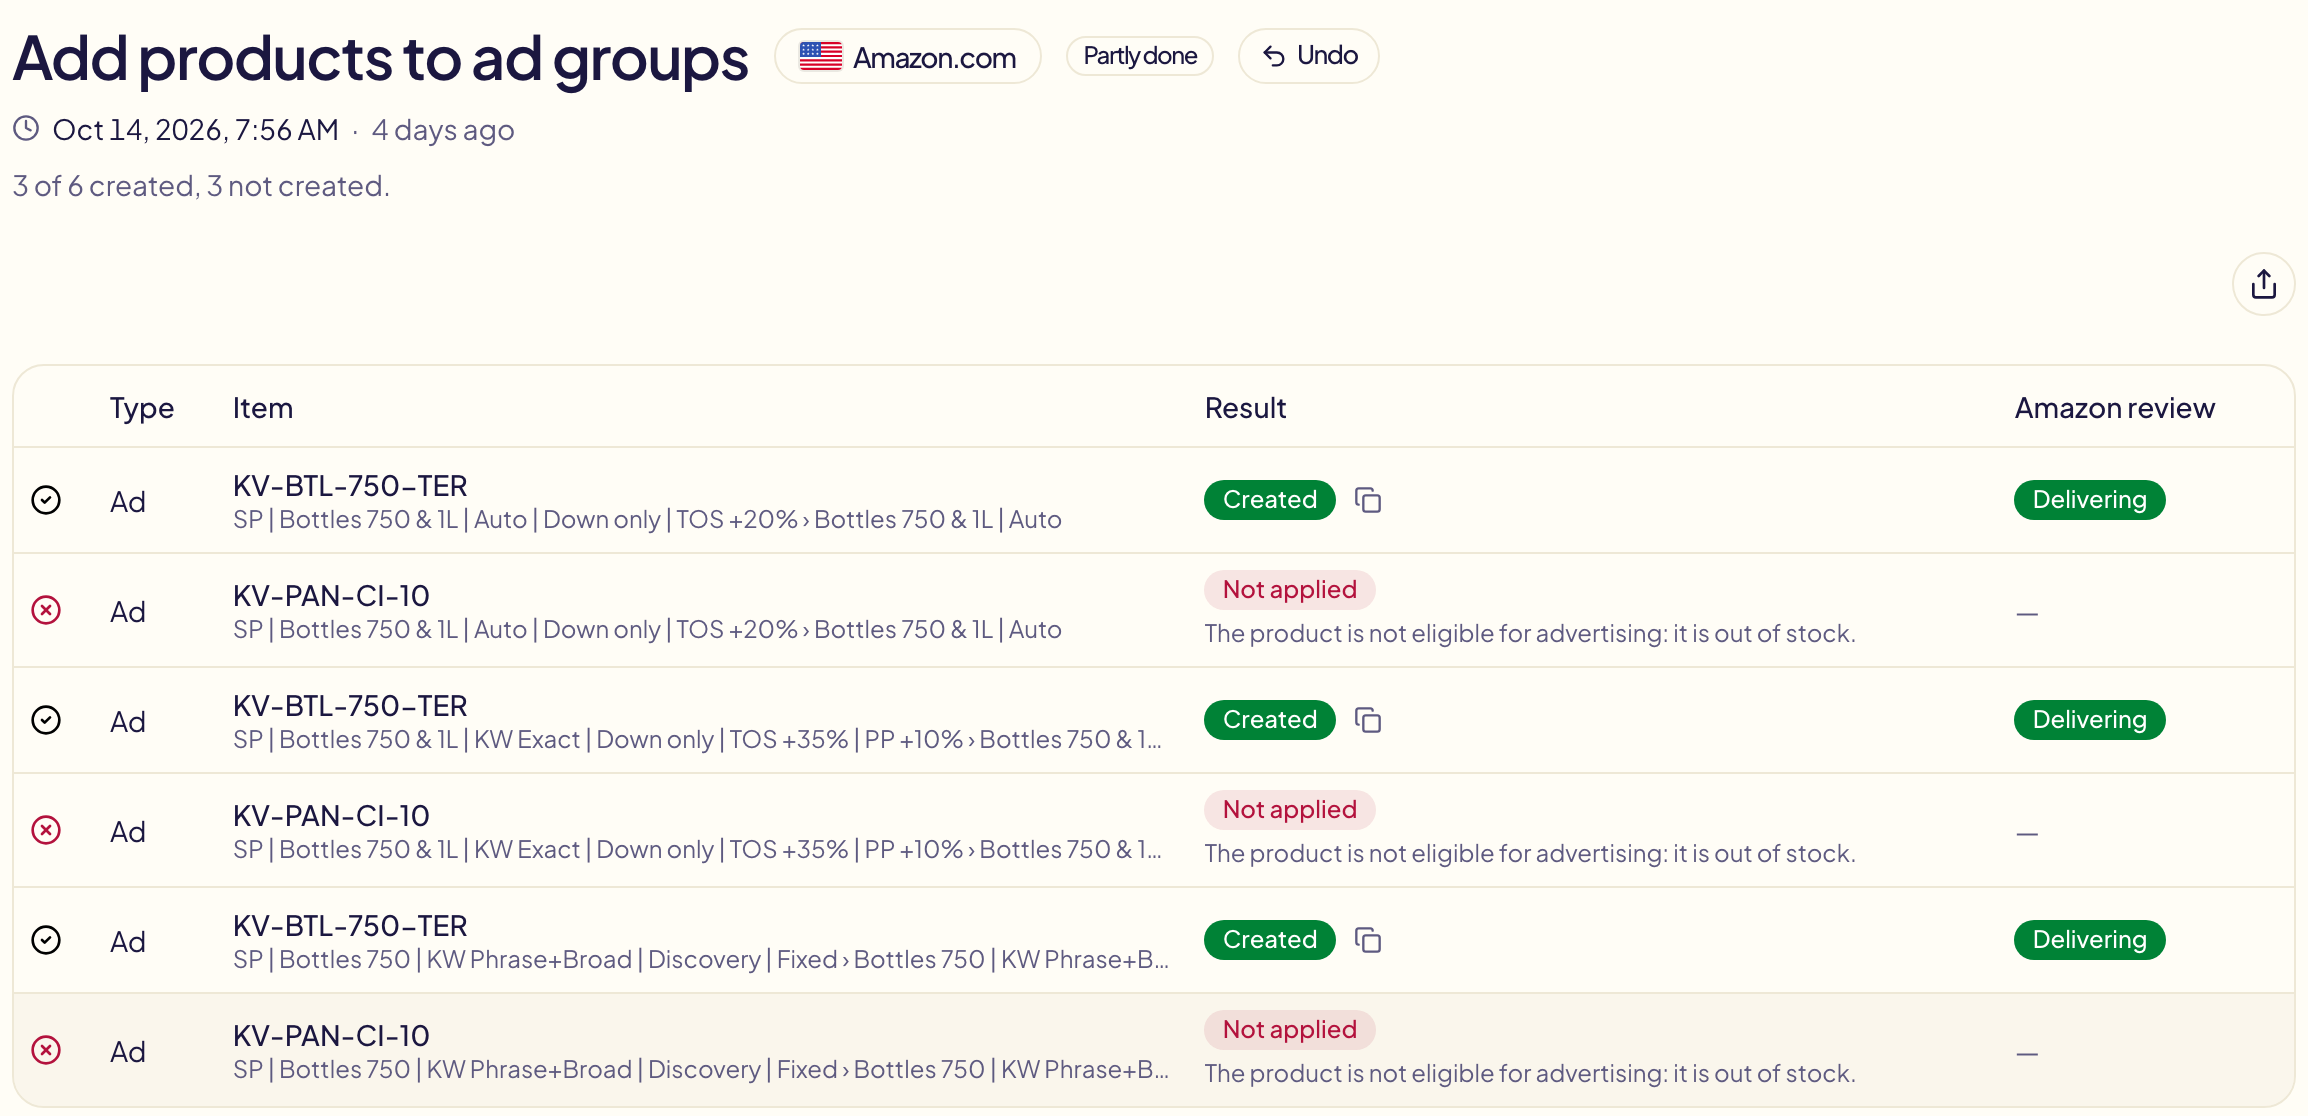Viewport: 2308px width, 1116px height.
Task: Click check icon of KV-BTL-750-TER Phrase+Broad row
Action: click(46, 940)
